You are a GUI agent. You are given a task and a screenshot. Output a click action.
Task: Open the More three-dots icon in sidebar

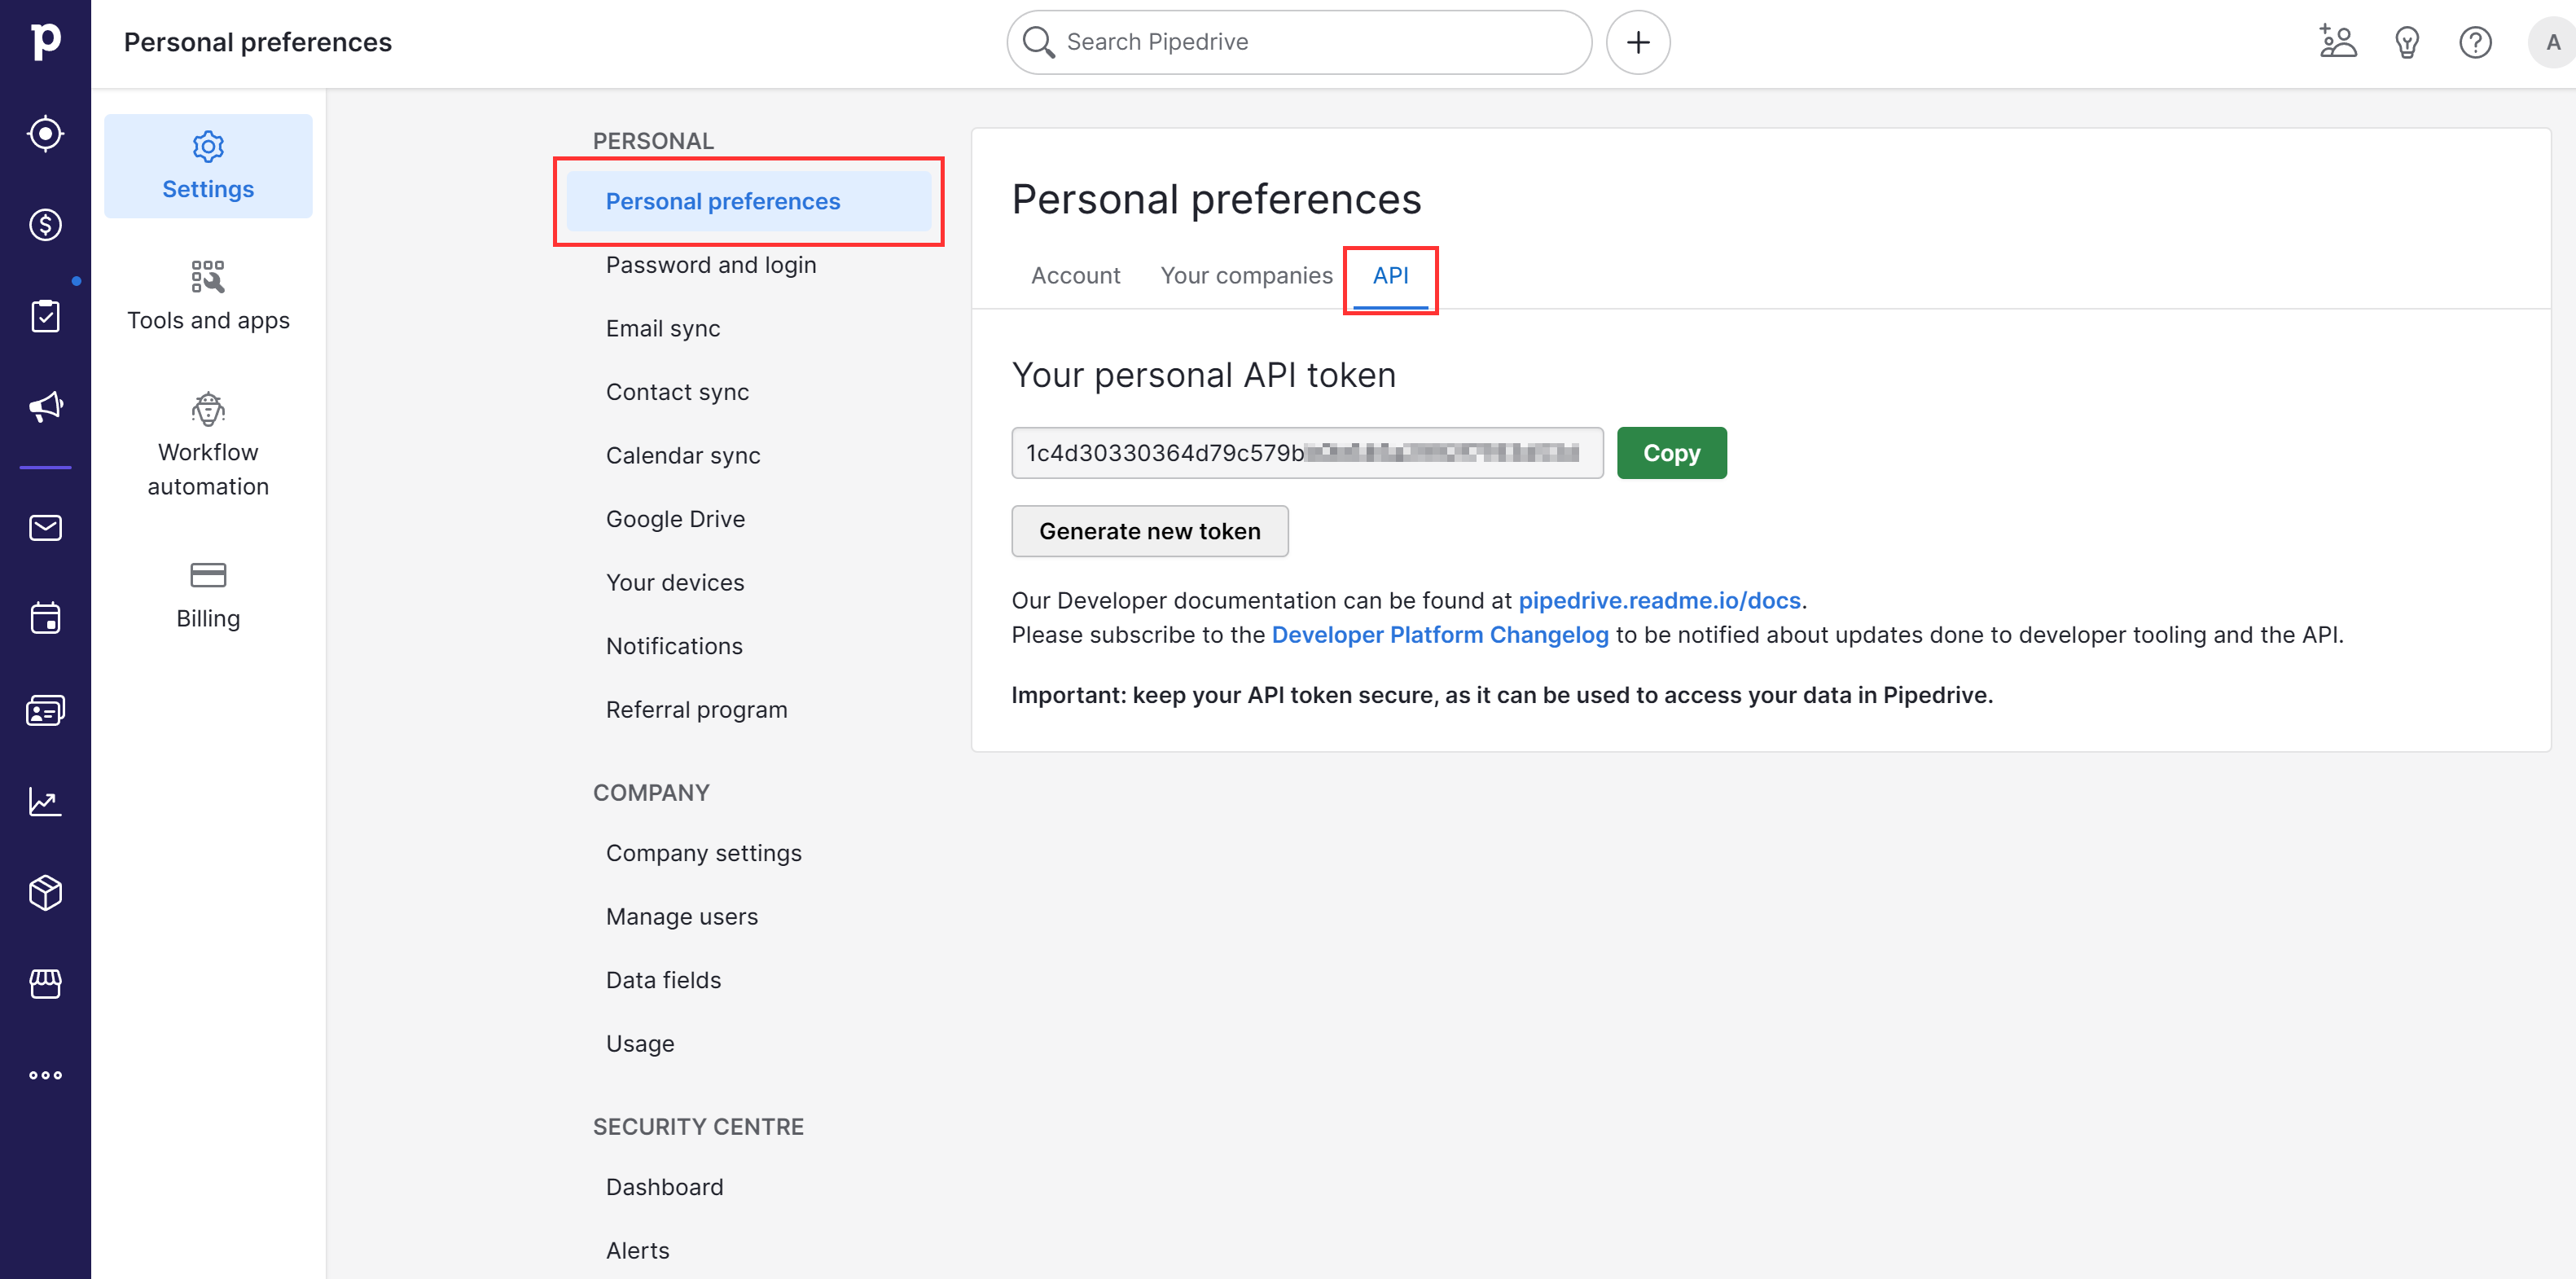coord(45,1075)
